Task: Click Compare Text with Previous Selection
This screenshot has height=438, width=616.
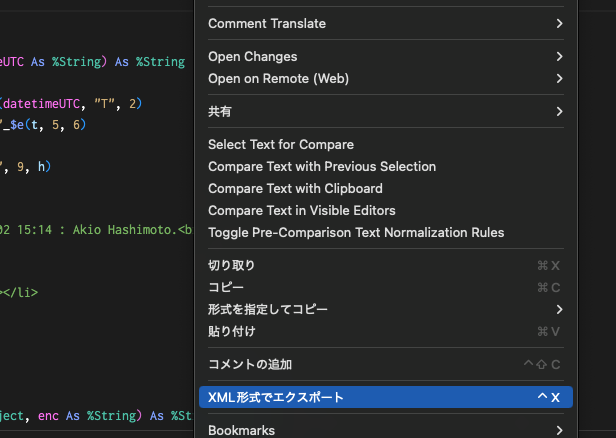Action: [x=322, y=167]
